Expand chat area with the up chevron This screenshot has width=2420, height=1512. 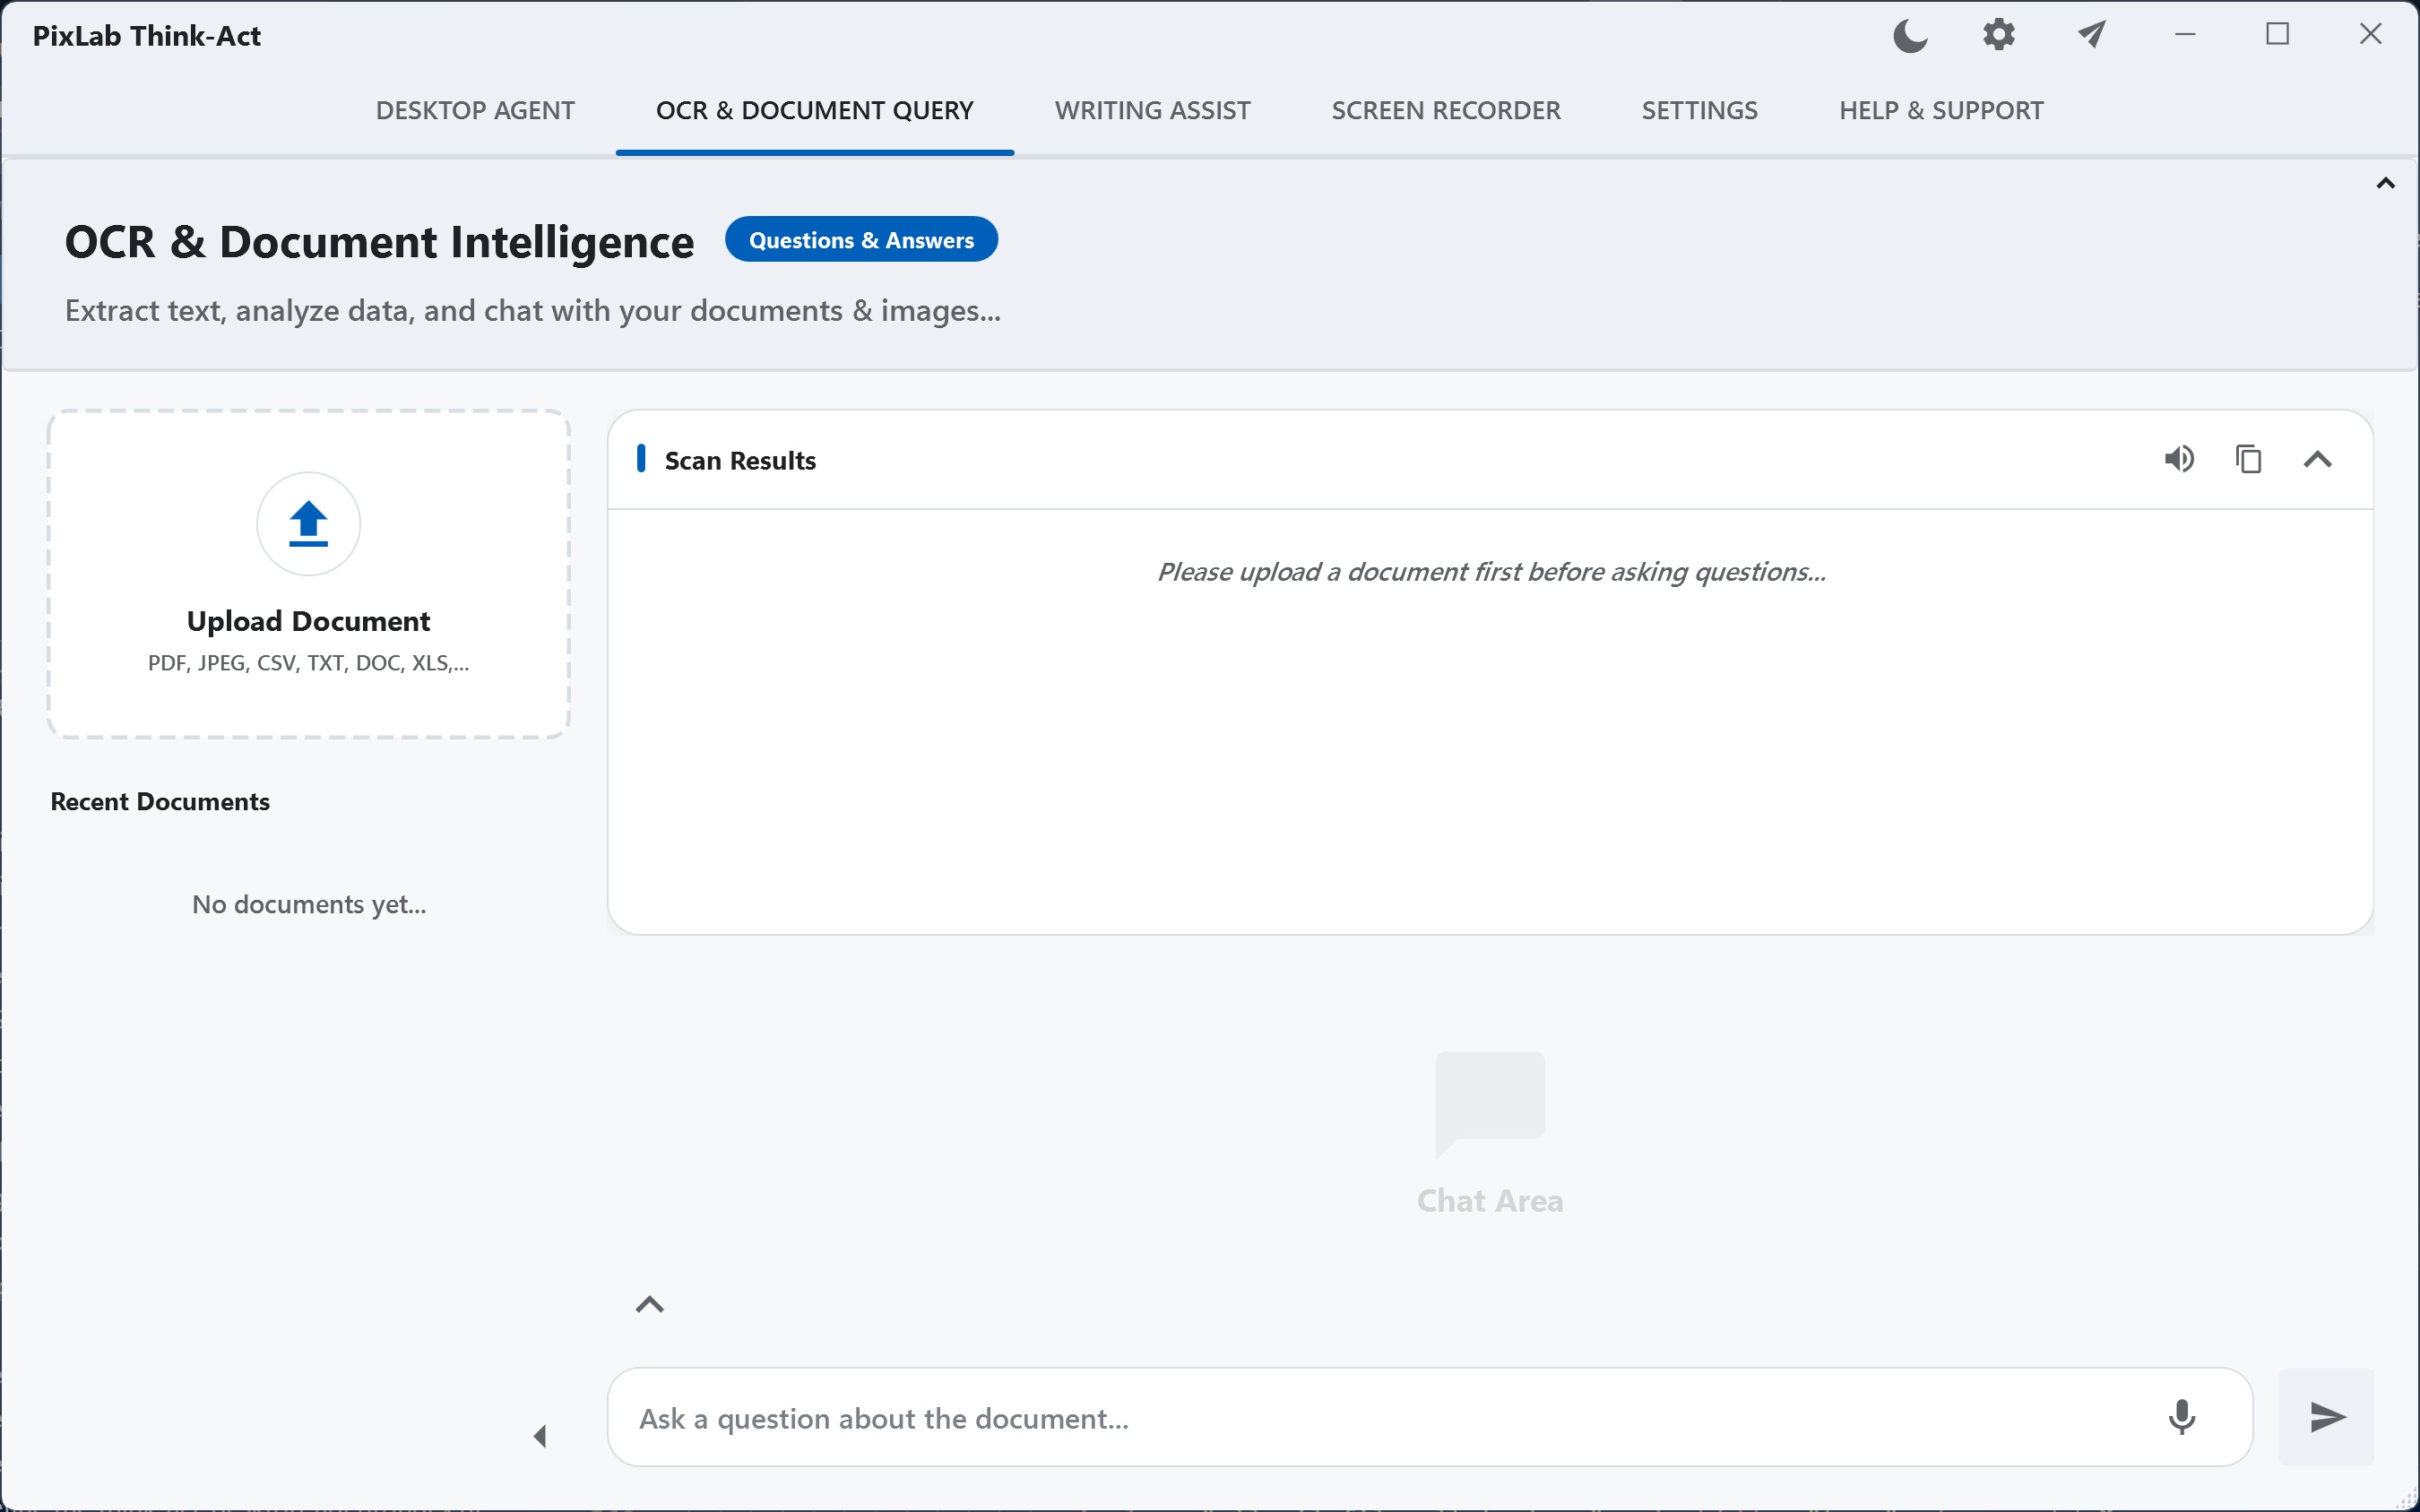click(650, 1304)
